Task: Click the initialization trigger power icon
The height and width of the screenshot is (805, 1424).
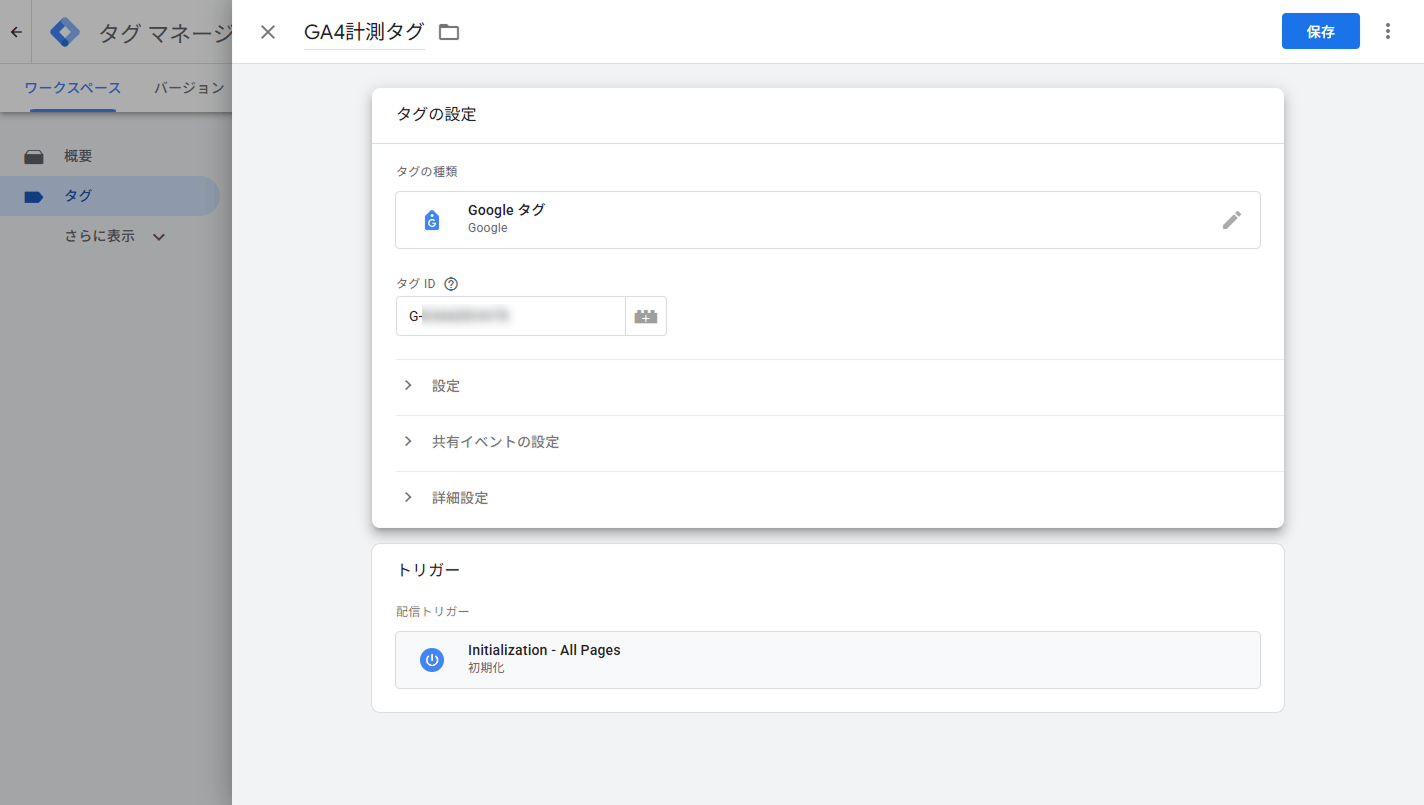Action: pyautogui.click(x=432, y=660)
